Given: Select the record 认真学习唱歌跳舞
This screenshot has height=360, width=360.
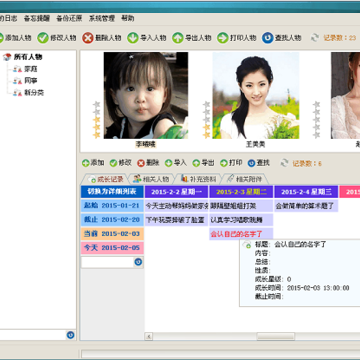Looking at the screenshot, I should click(241, 220).
